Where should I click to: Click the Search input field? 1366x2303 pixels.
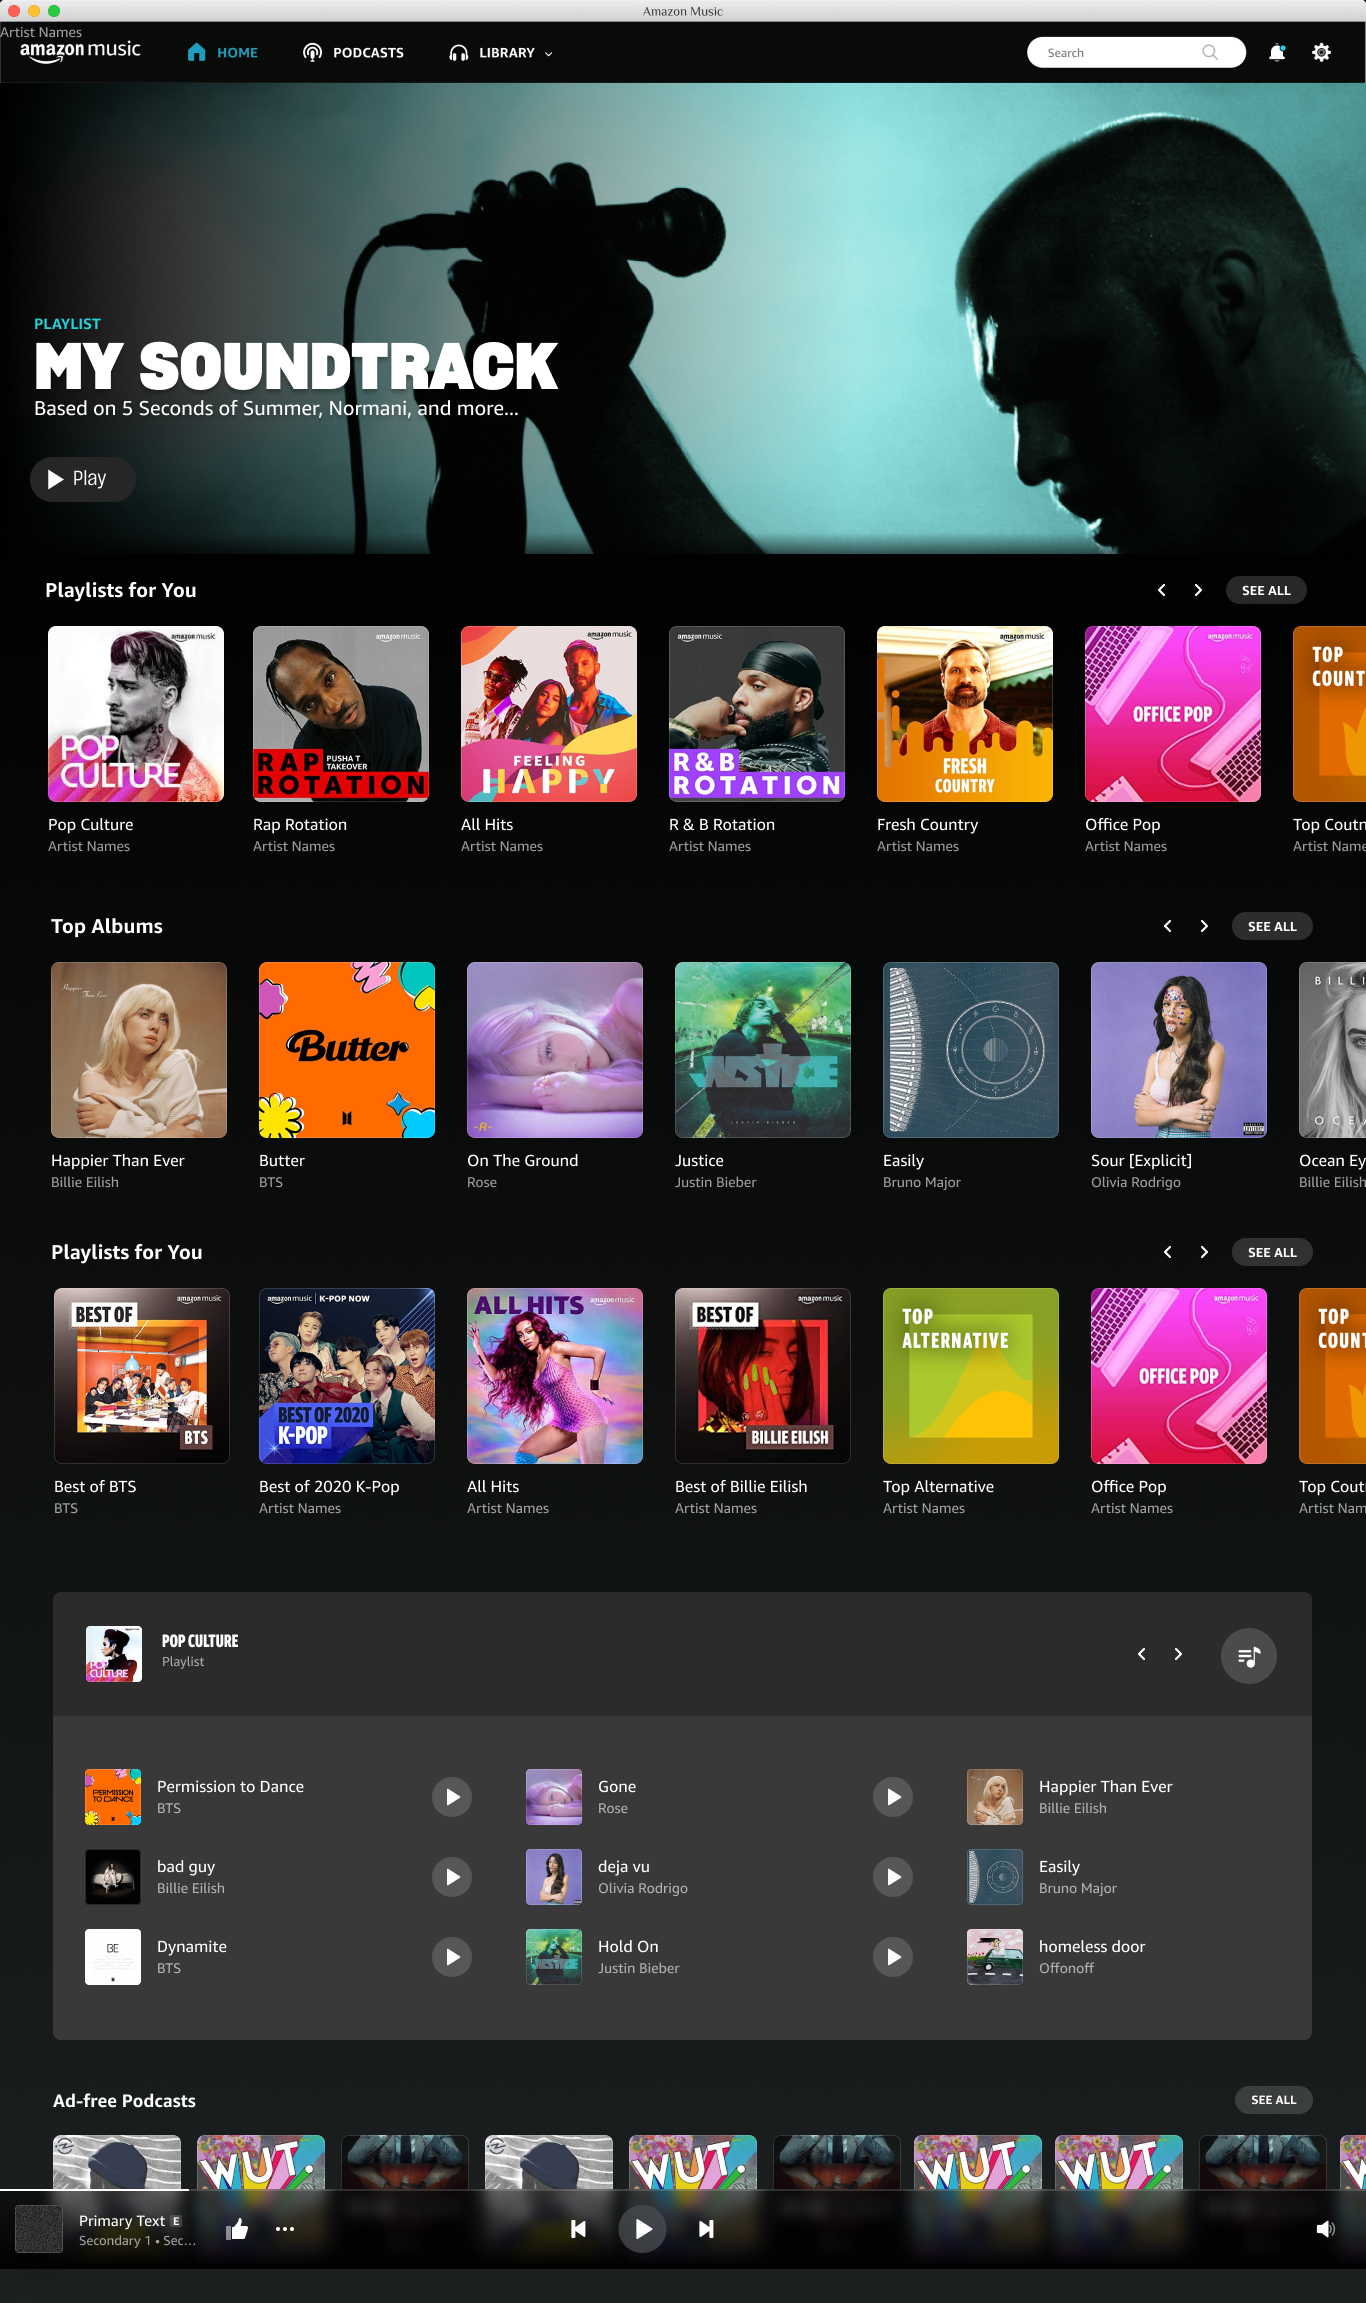click(x=1136, y=53)
